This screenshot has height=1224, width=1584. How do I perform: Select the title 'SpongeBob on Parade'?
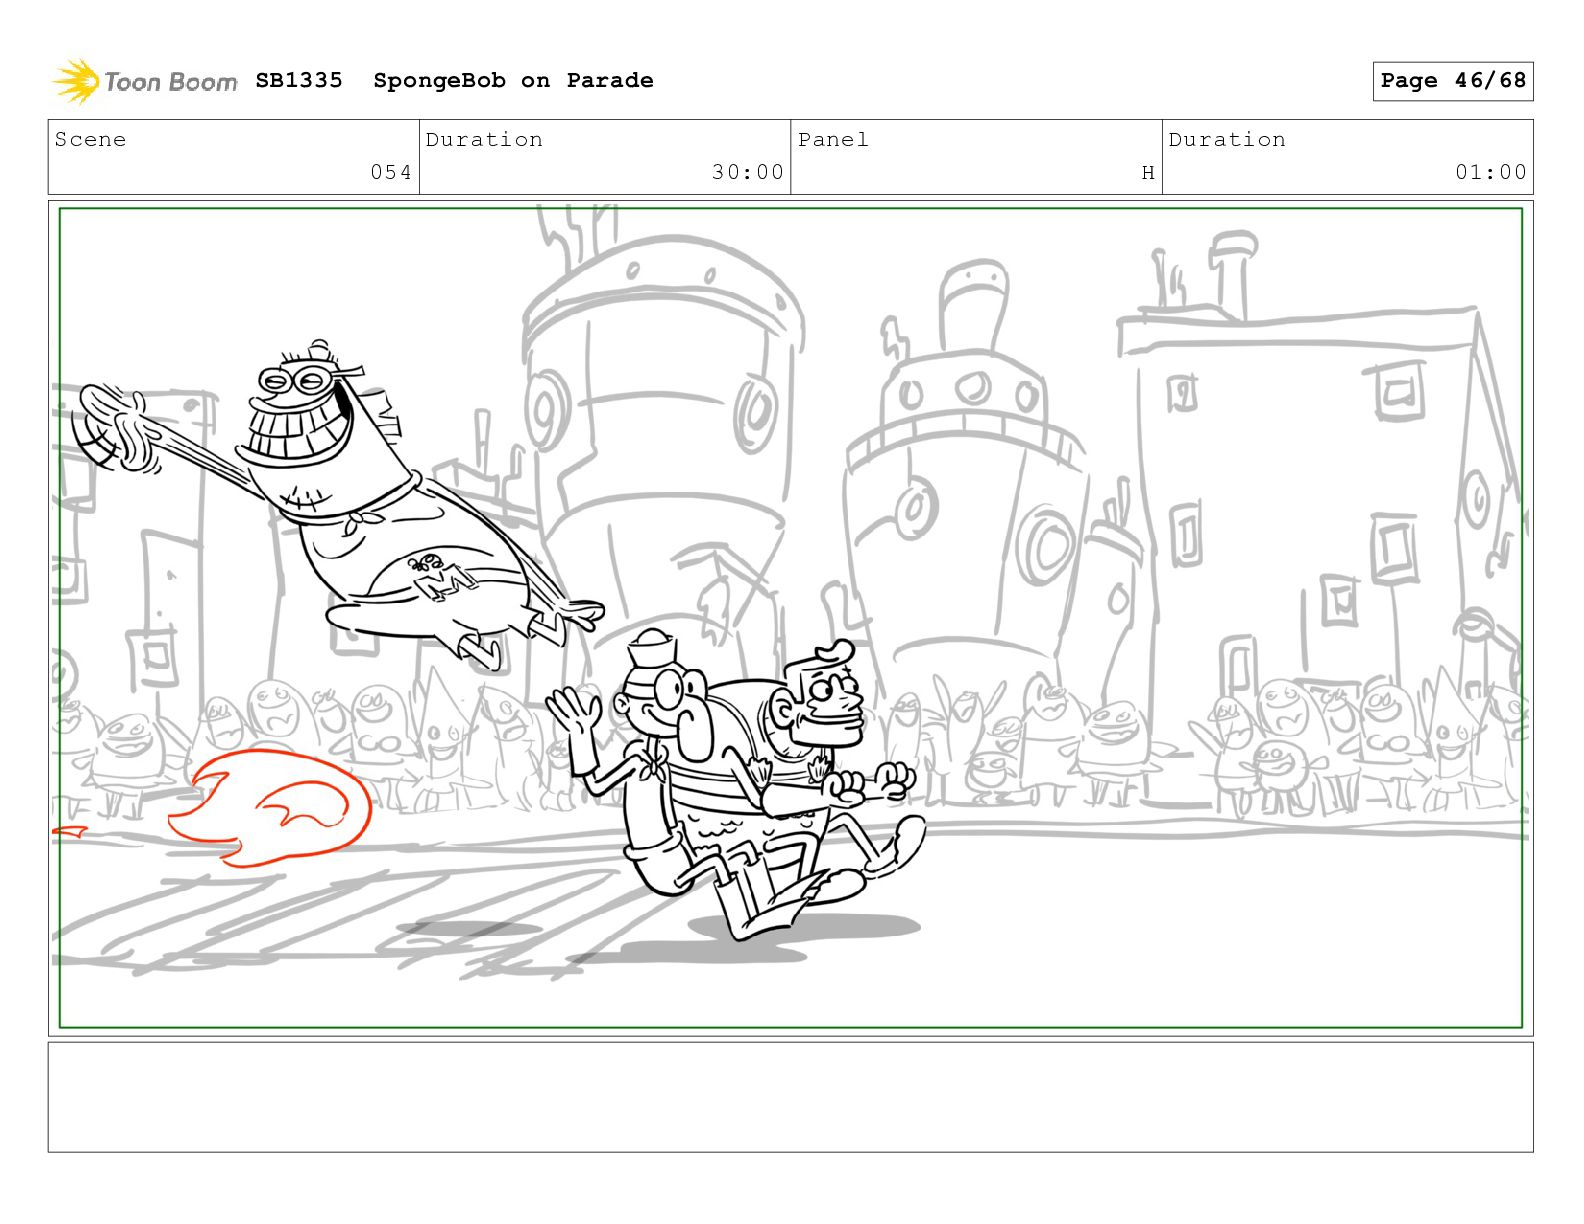513,81
